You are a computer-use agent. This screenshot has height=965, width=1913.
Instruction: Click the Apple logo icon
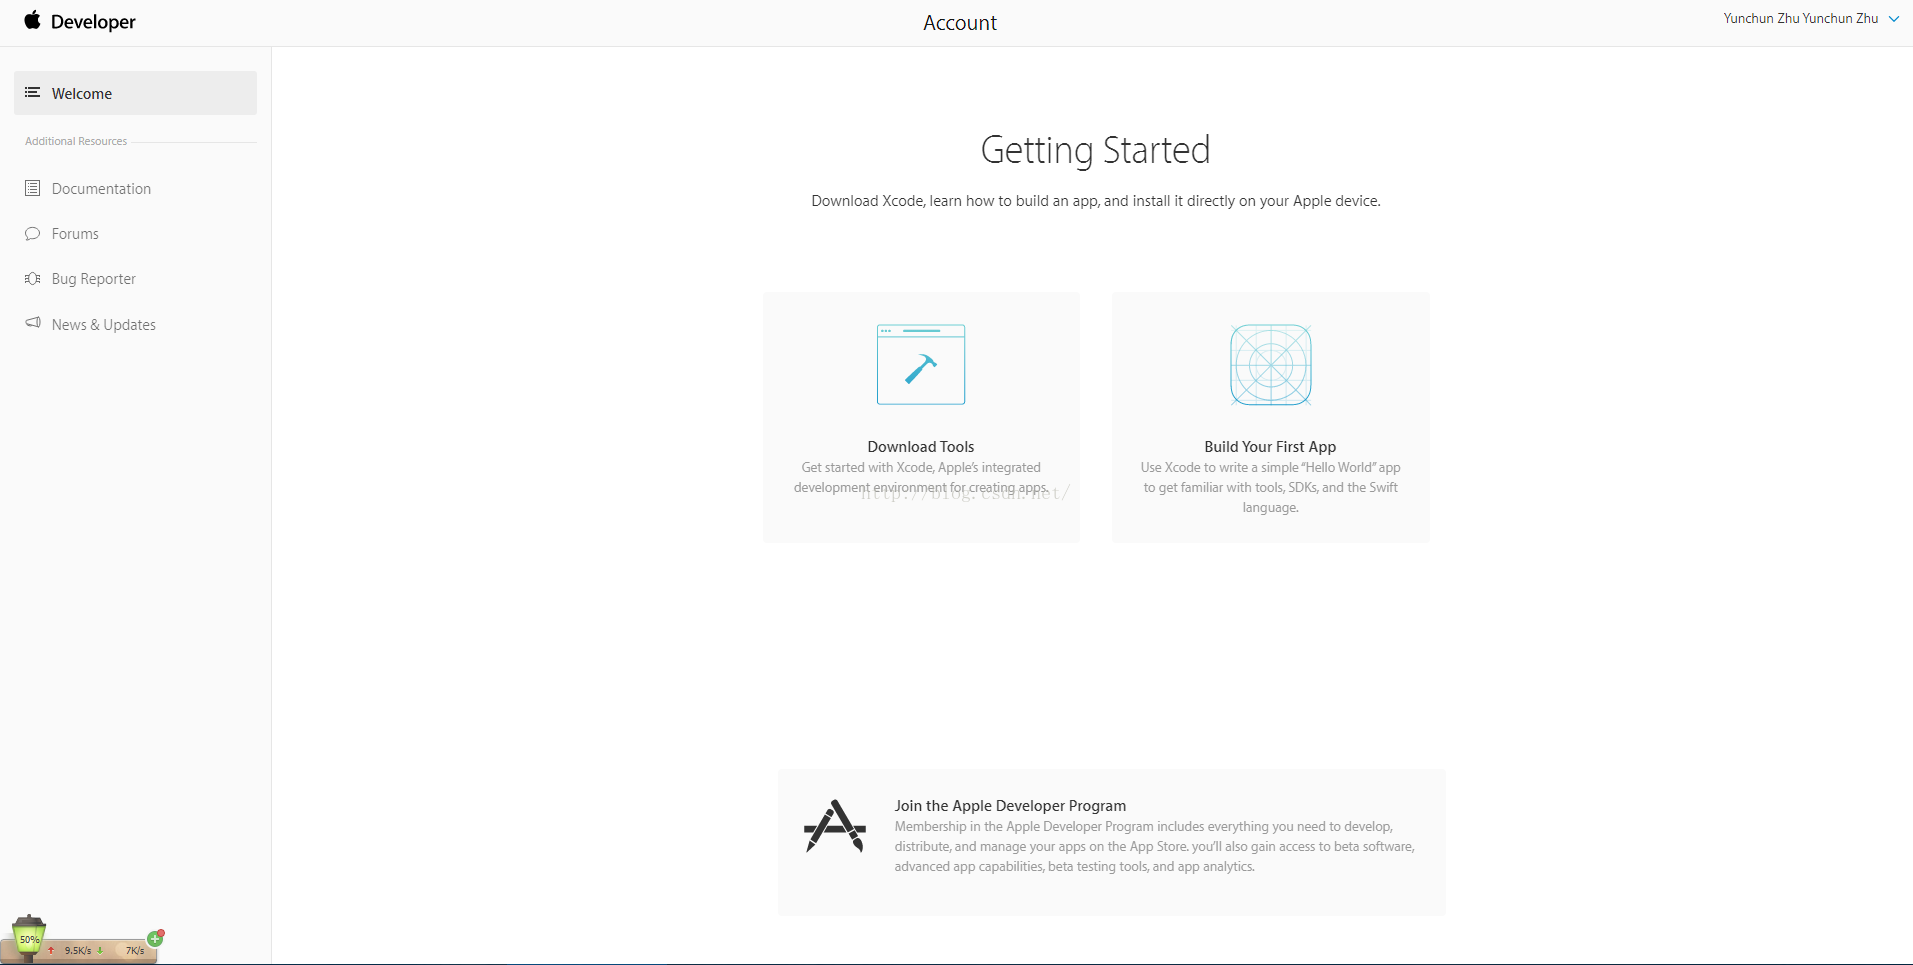[33, 20]
